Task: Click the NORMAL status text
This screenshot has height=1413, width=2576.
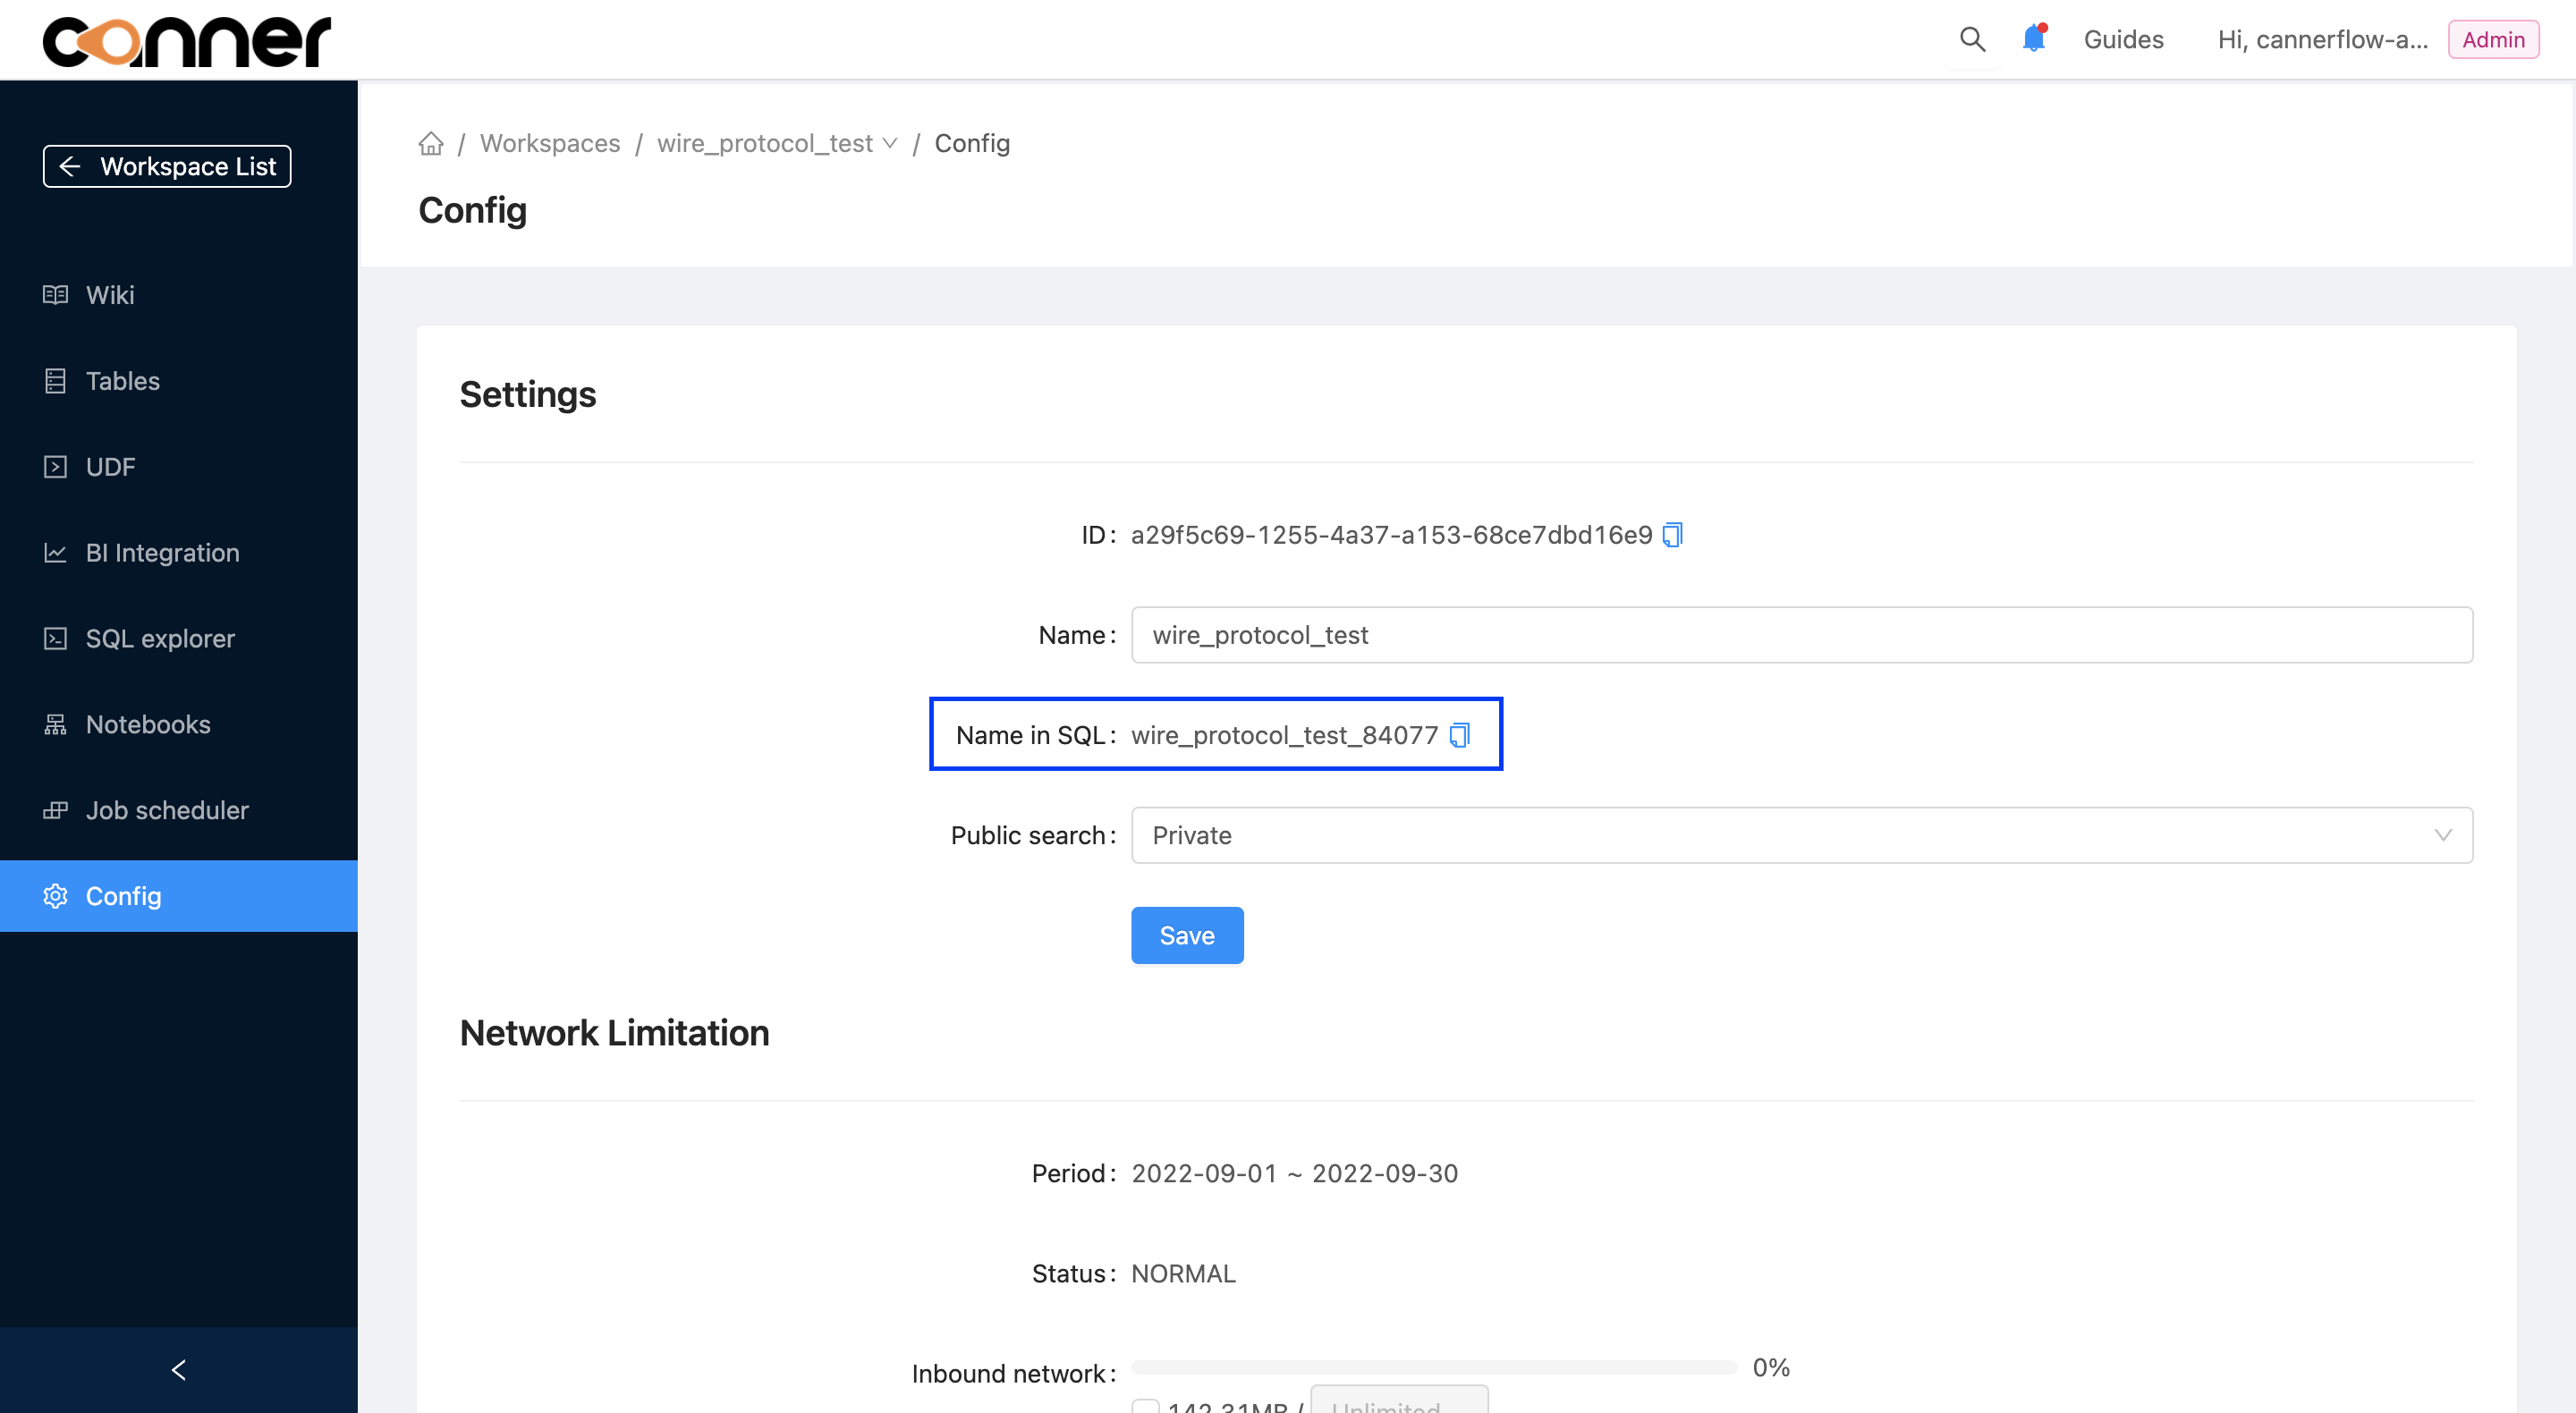Action: pyautogui.click(x=1183, y=1273)
